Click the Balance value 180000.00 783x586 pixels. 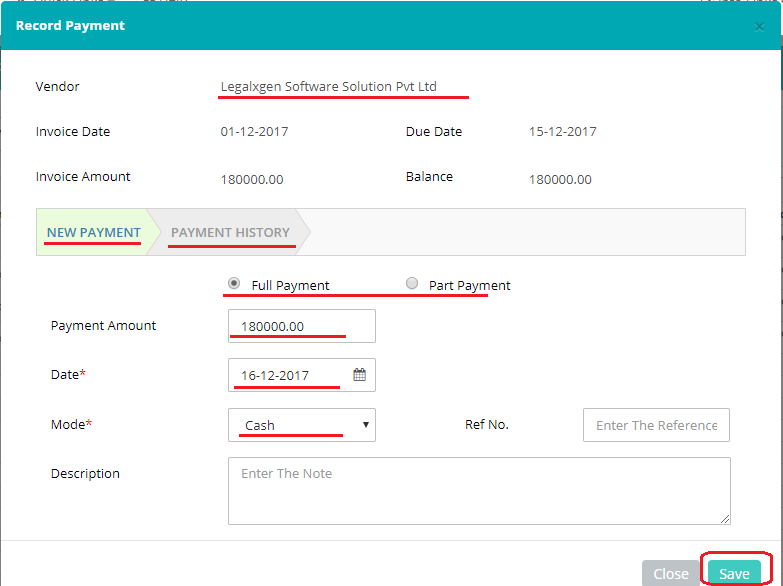[x=560, y=180]
